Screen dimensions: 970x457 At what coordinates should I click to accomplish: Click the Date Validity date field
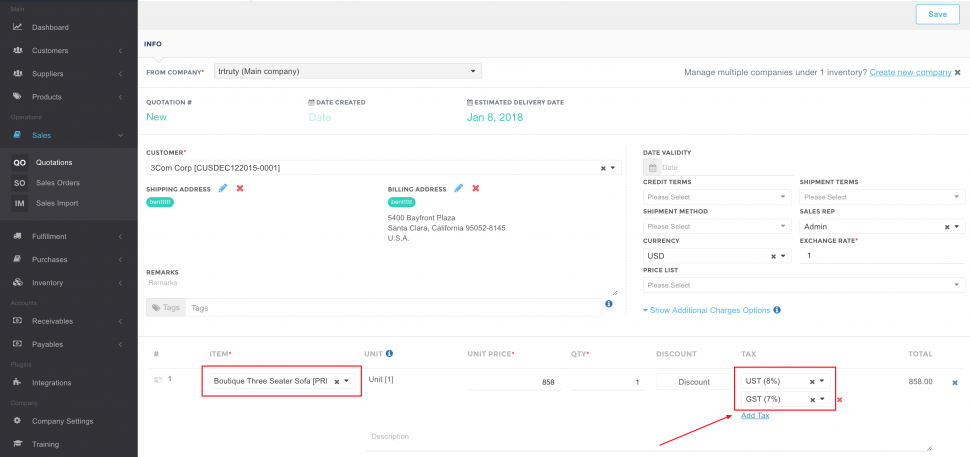point(727,168)
